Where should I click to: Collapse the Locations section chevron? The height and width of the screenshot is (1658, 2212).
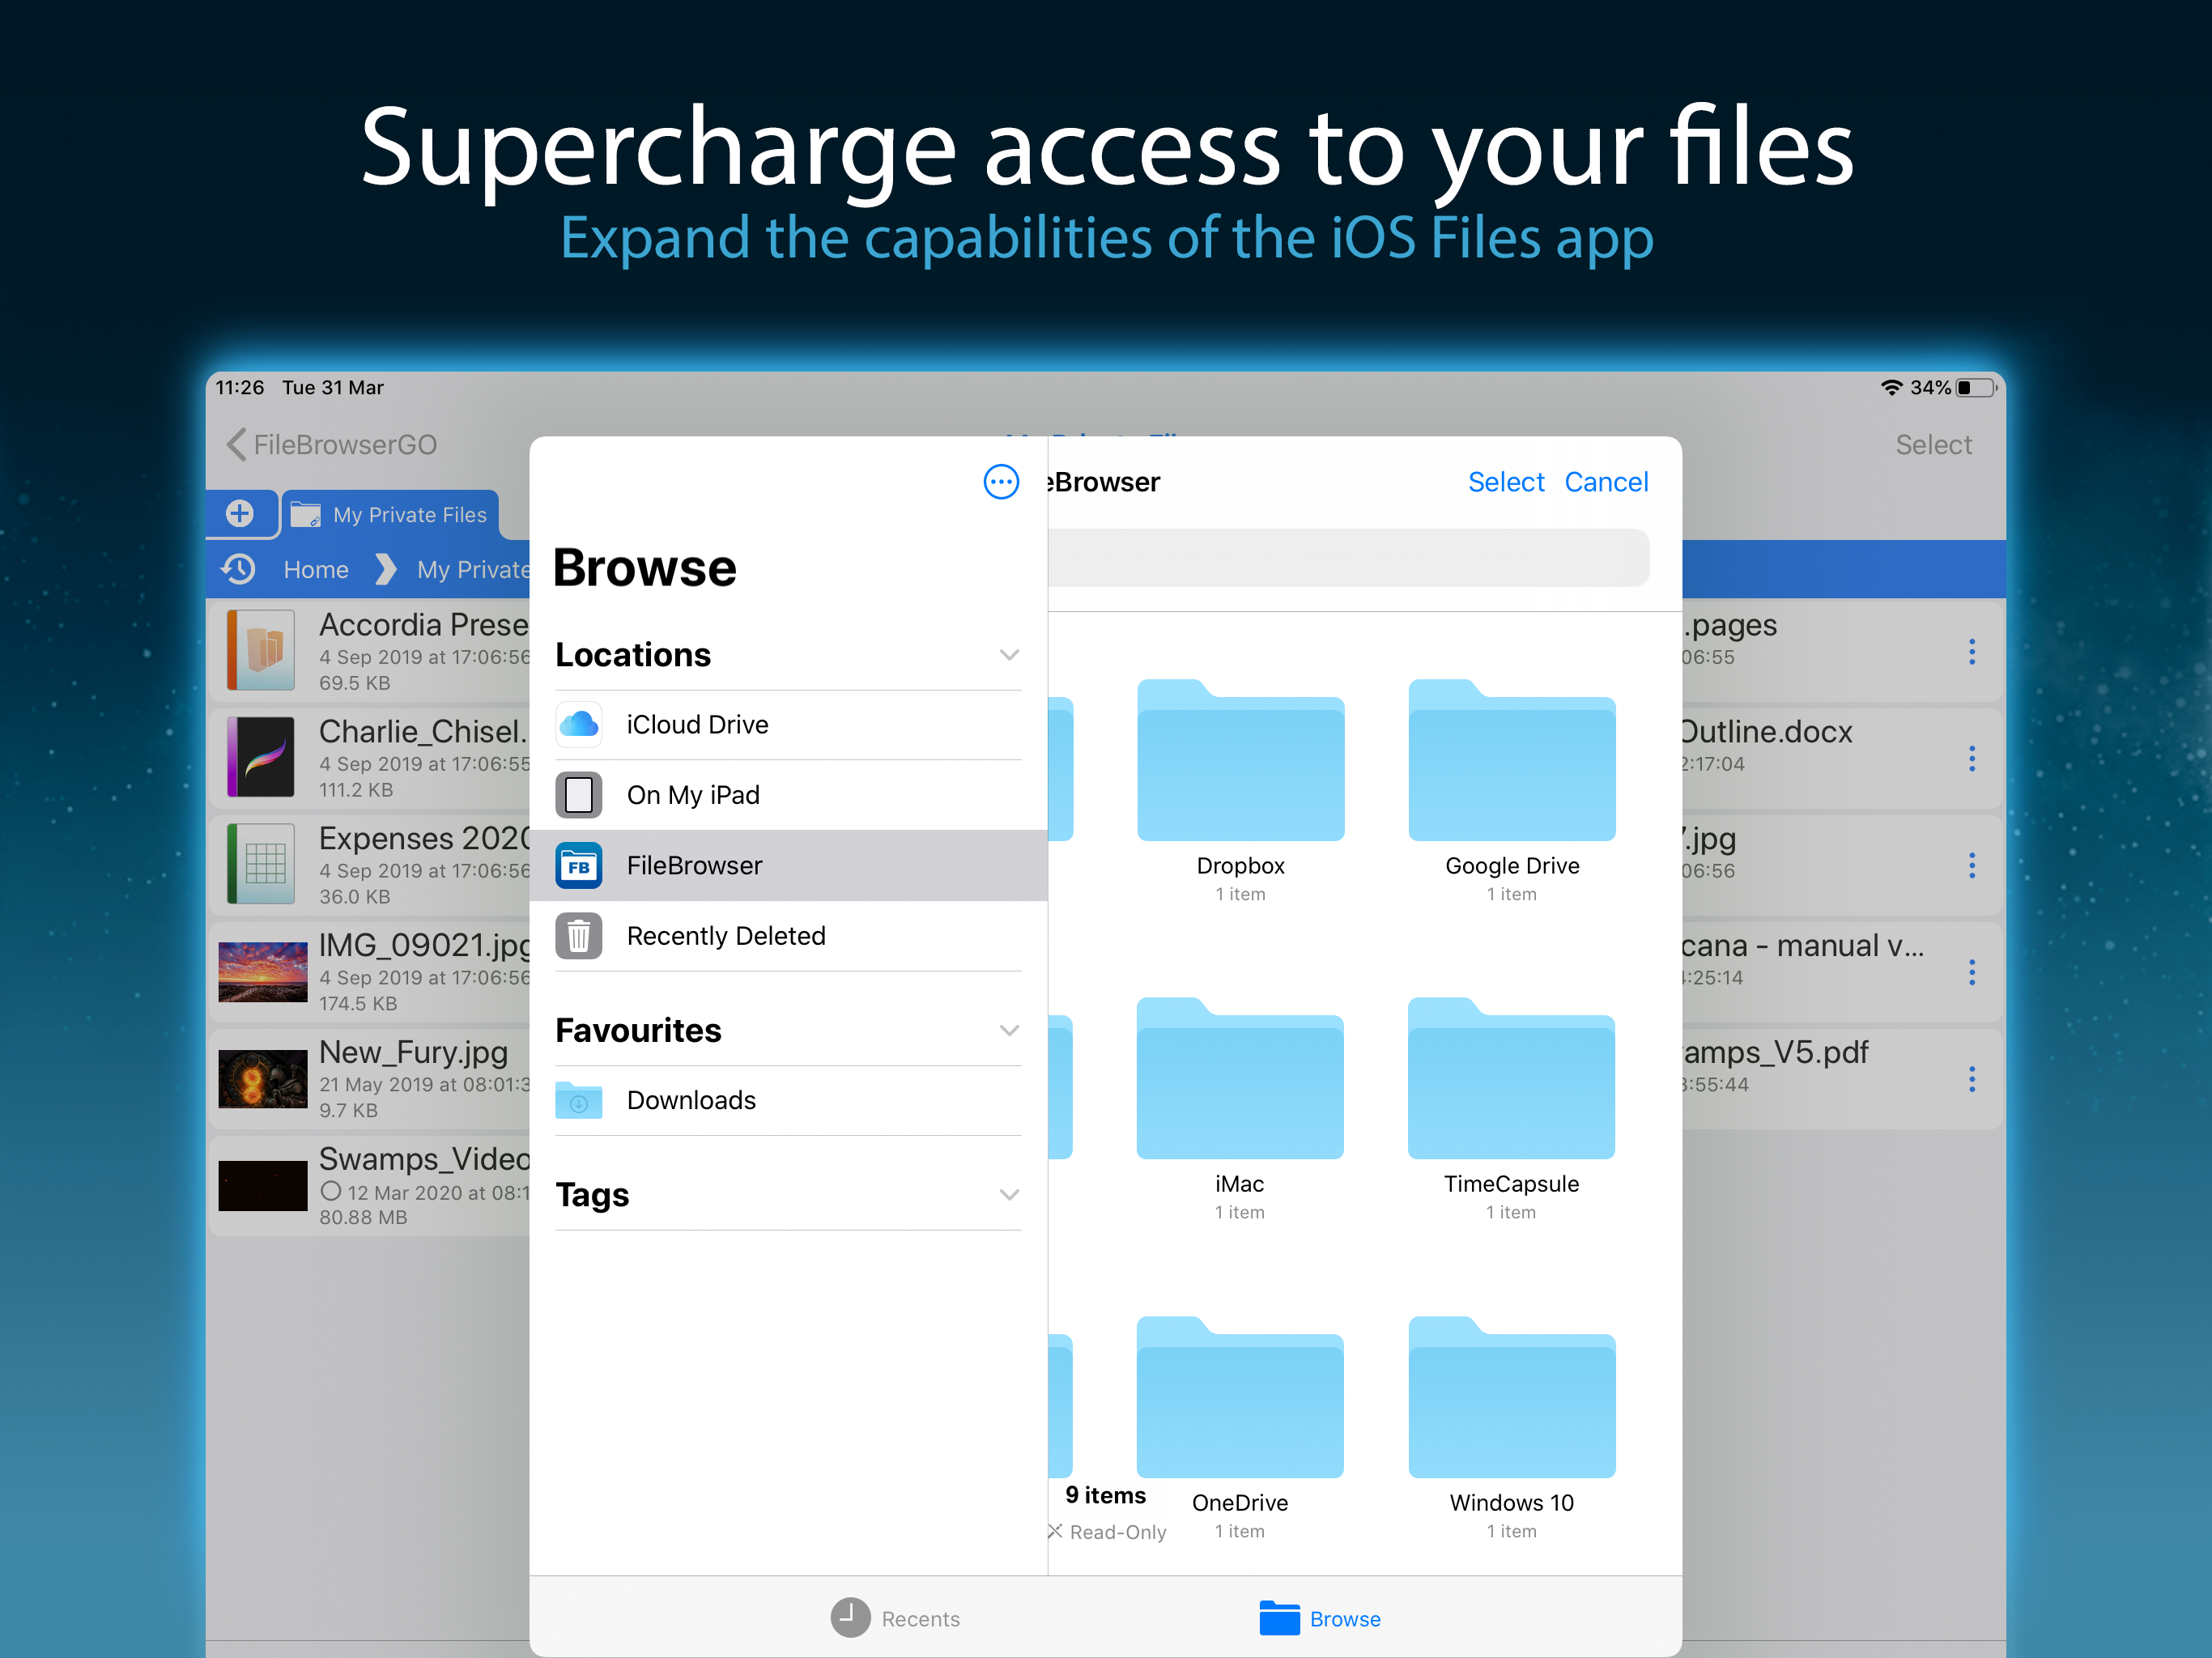point(1009,655)
